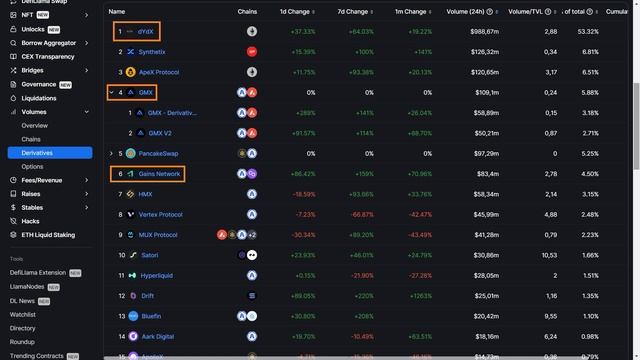The width and height of the screenshot is (640, 360).
Task: Click the Raises book icon
Action: coord(13,194)
